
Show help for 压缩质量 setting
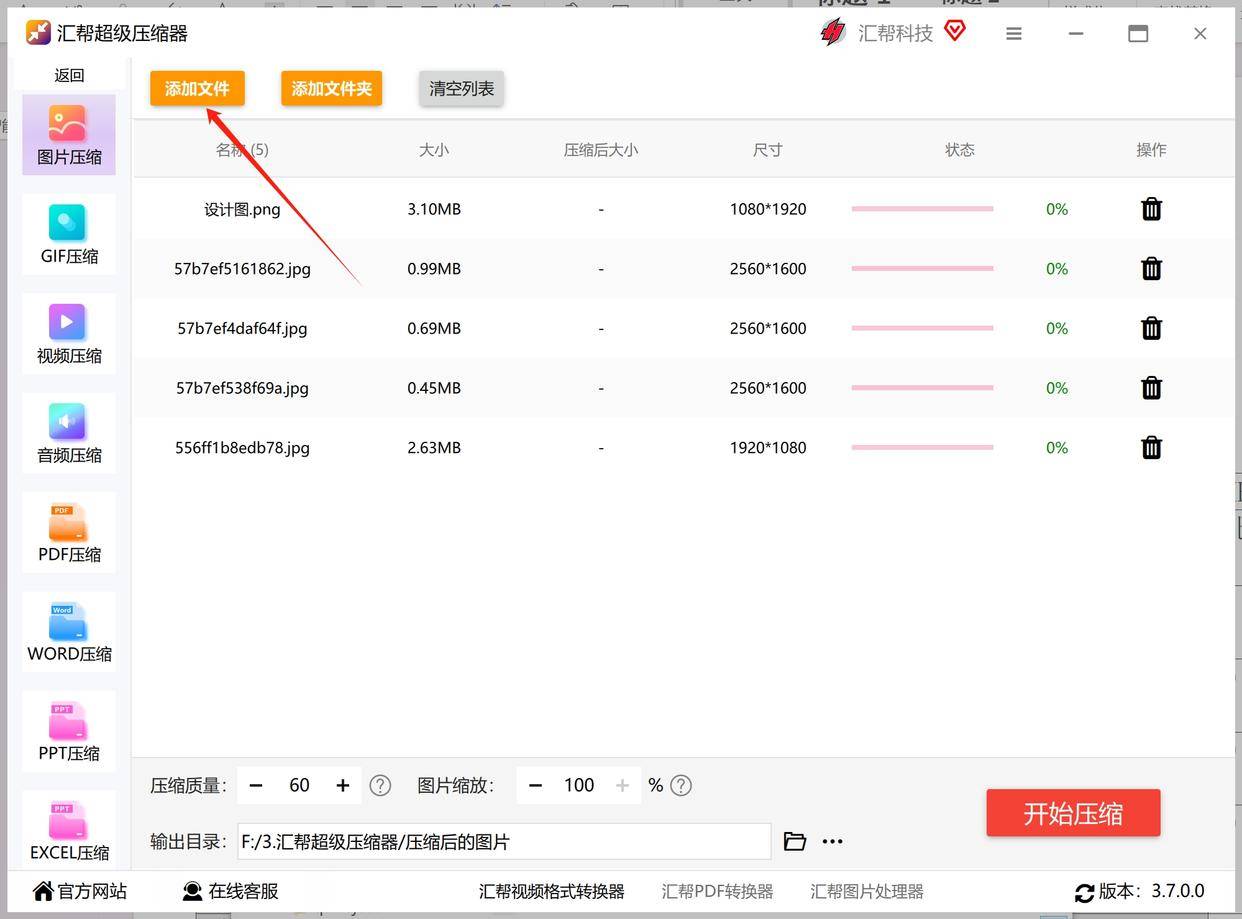[380, 786]
